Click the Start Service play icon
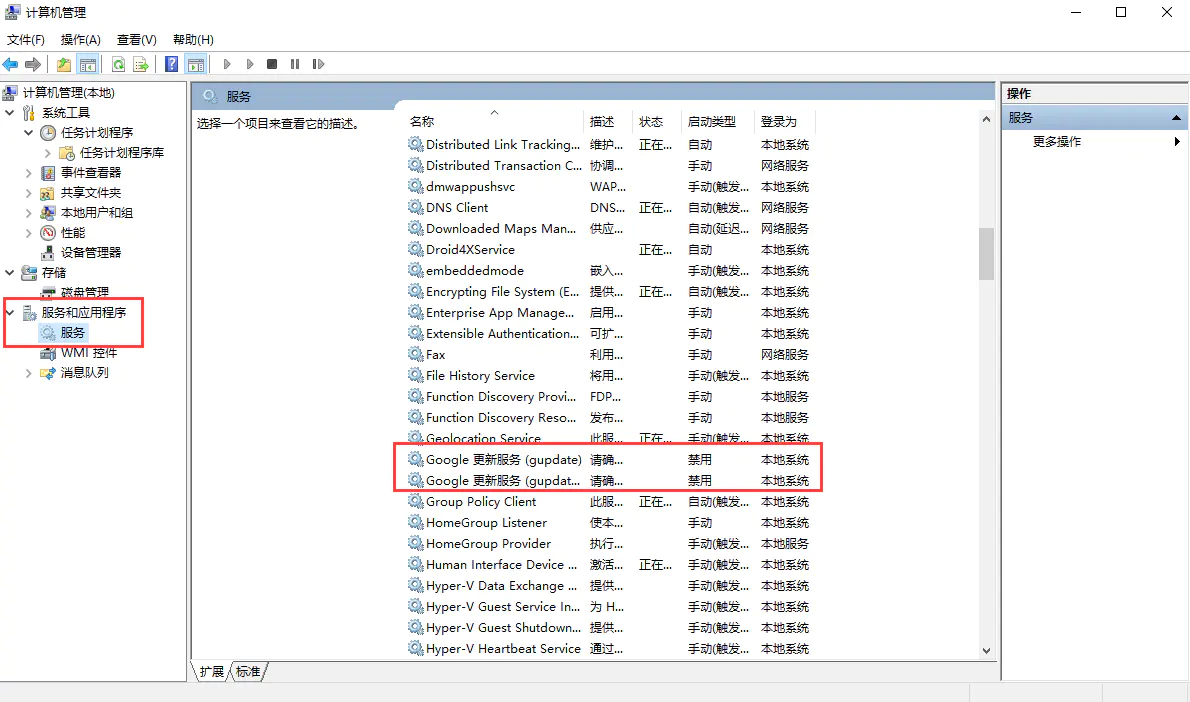The width and height of the screenshot is (1190, 702). click(x=226, y=65)
